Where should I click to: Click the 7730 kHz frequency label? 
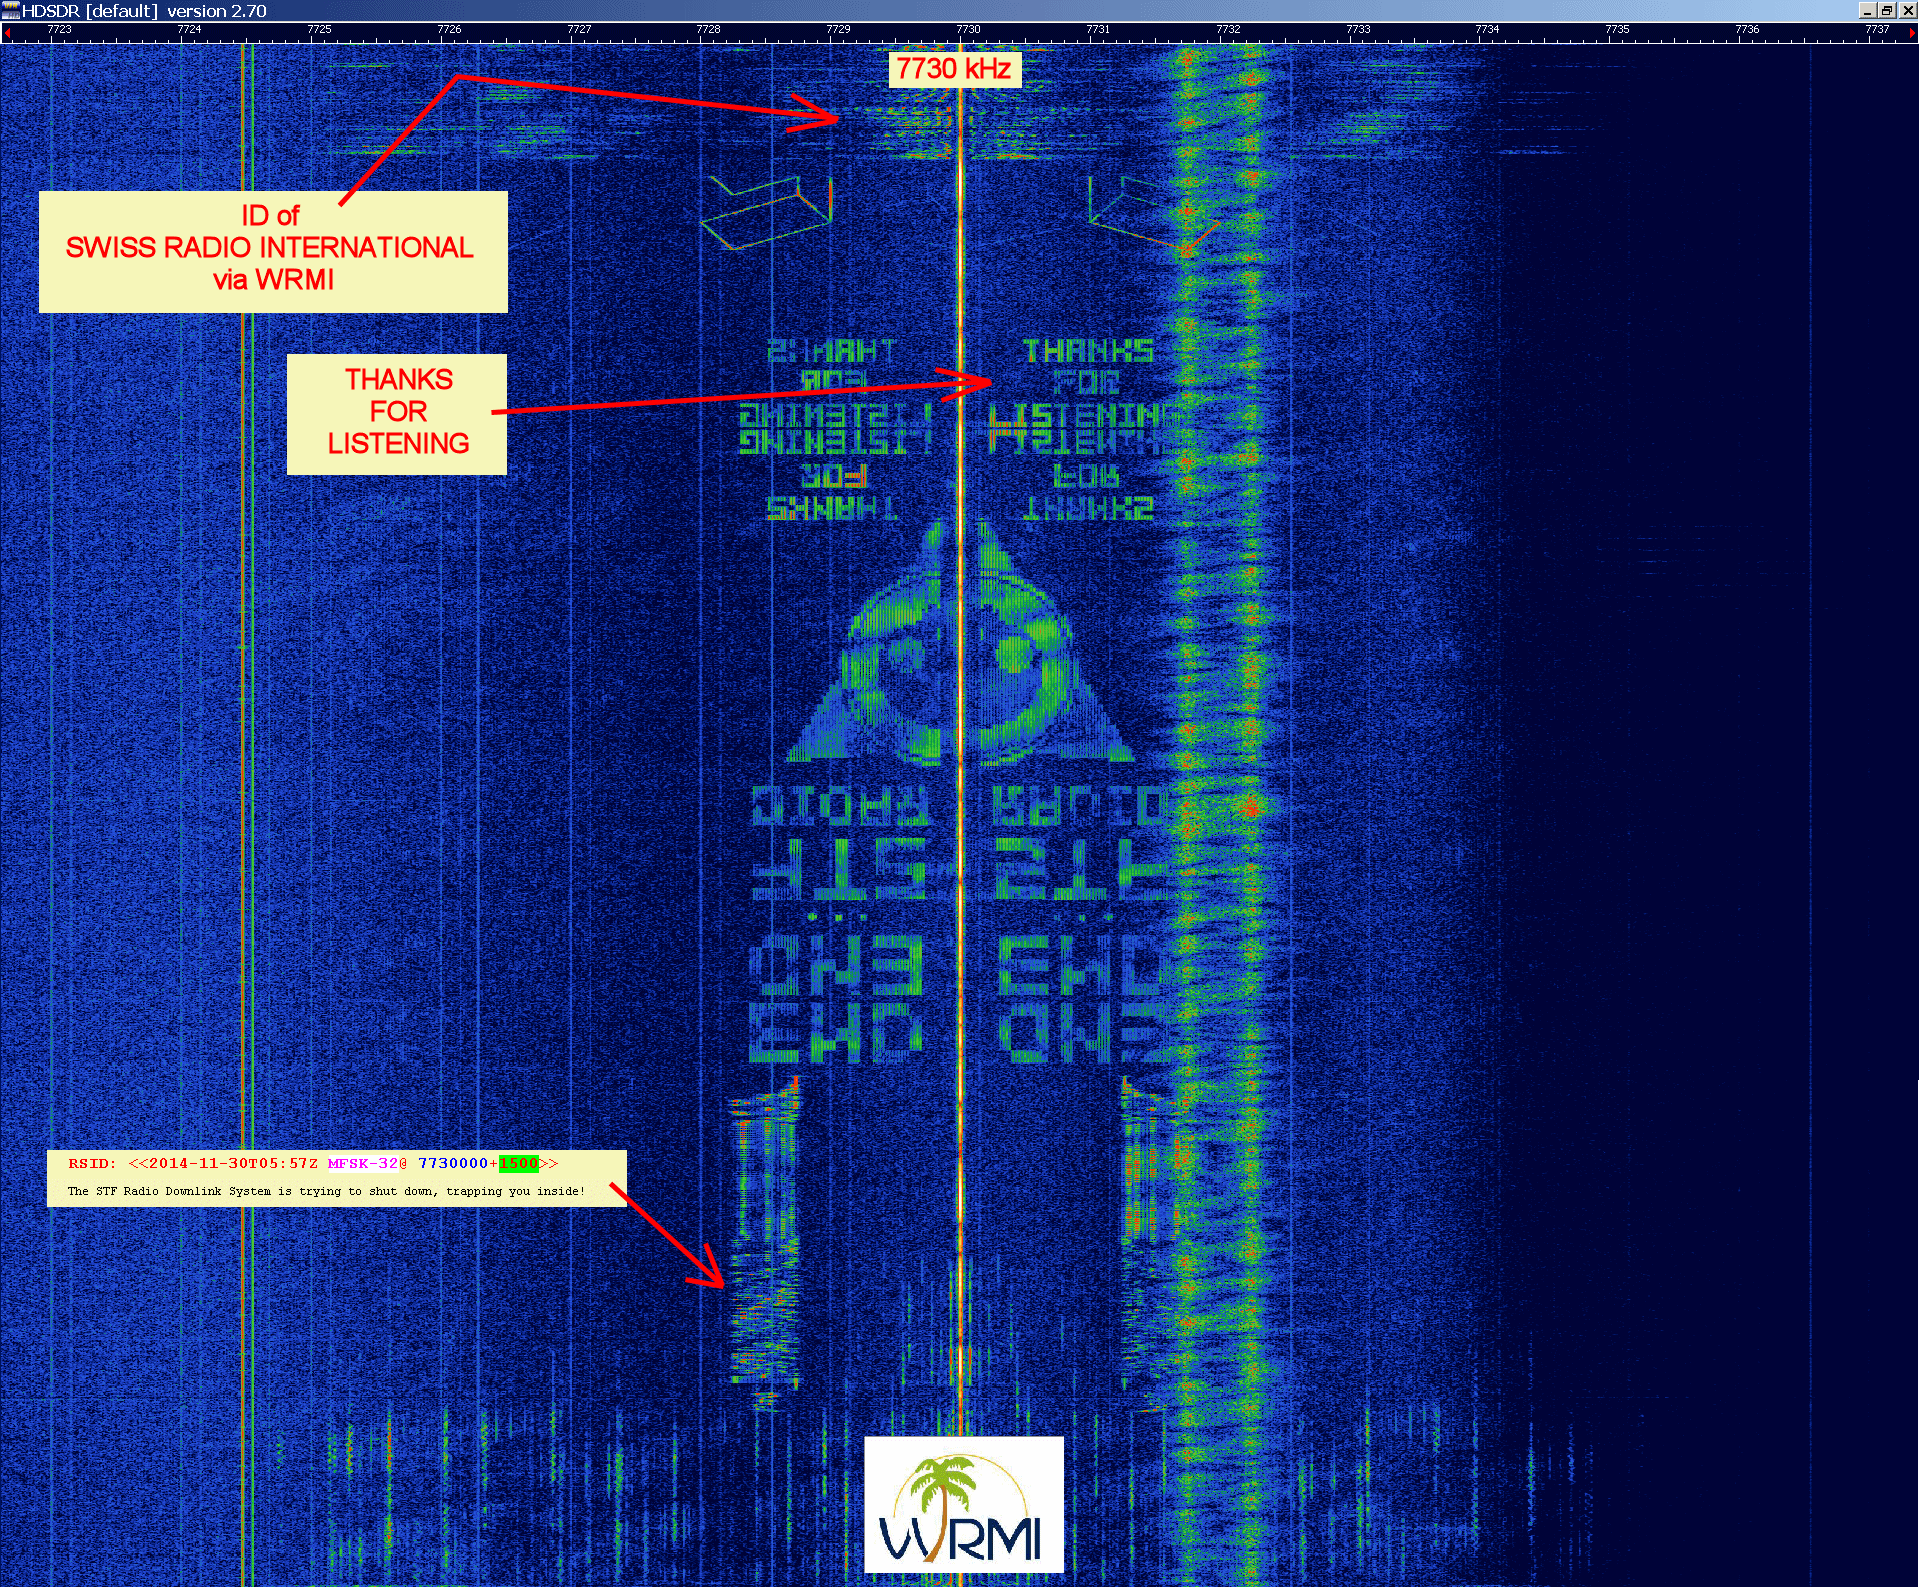point(954,69)
